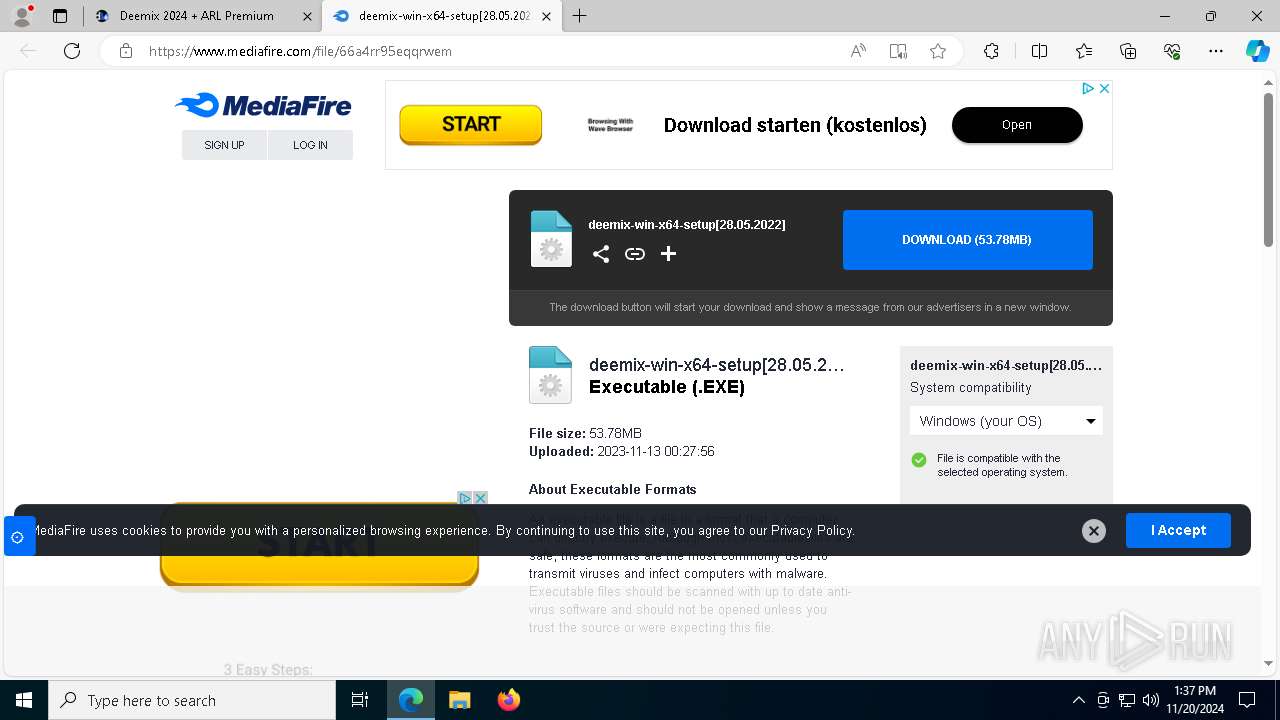Open tab actions menu icon

point(60,16)
